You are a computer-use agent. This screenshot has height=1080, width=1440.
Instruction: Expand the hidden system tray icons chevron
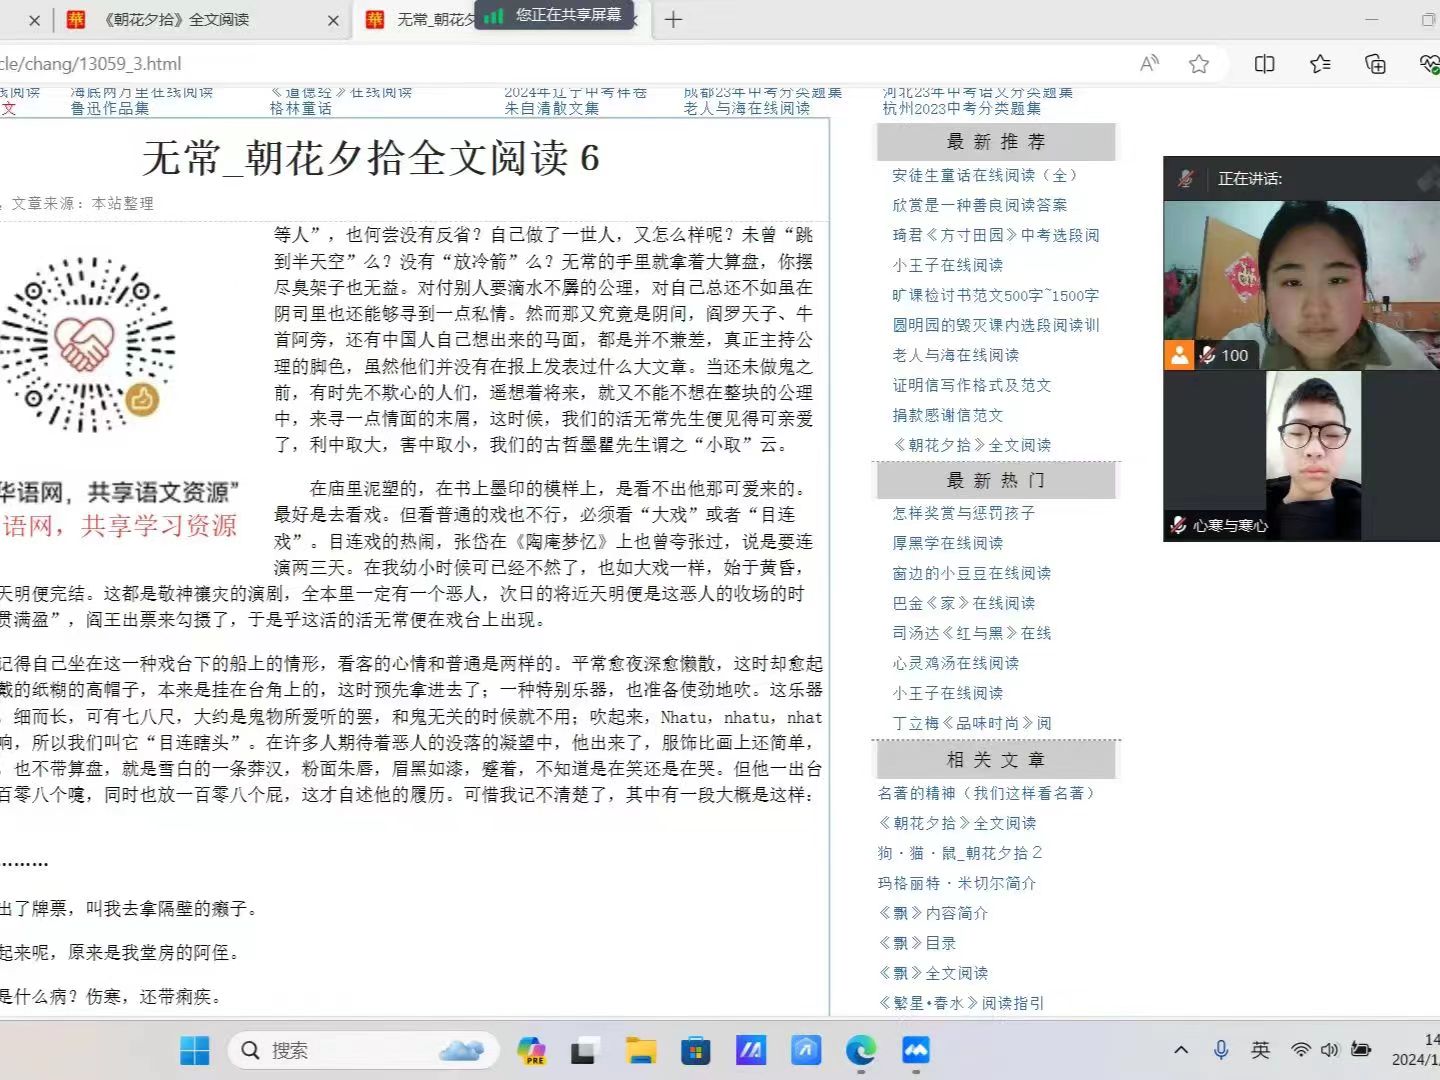point(1181,1050)
